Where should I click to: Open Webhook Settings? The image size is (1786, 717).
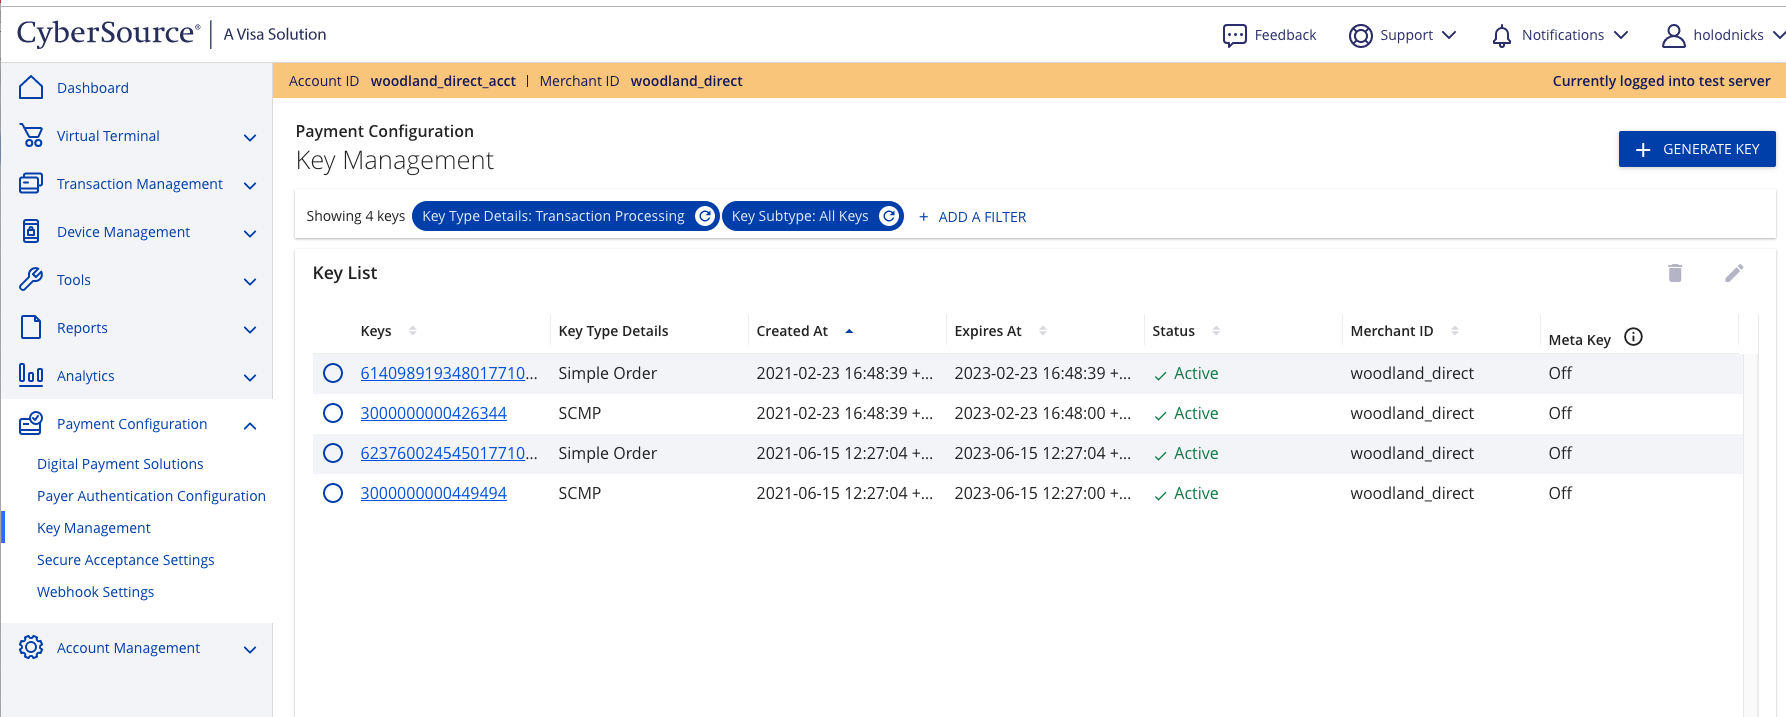[x=96, y=592]
